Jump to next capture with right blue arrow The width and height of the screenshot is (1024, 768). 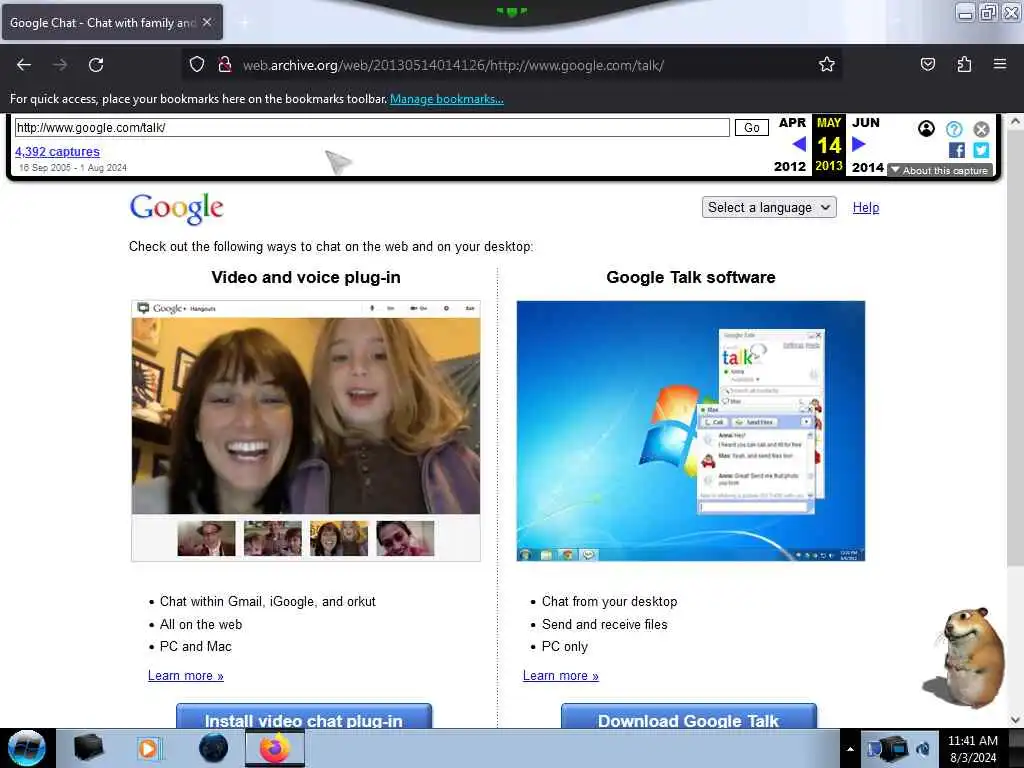click(859, 144)
